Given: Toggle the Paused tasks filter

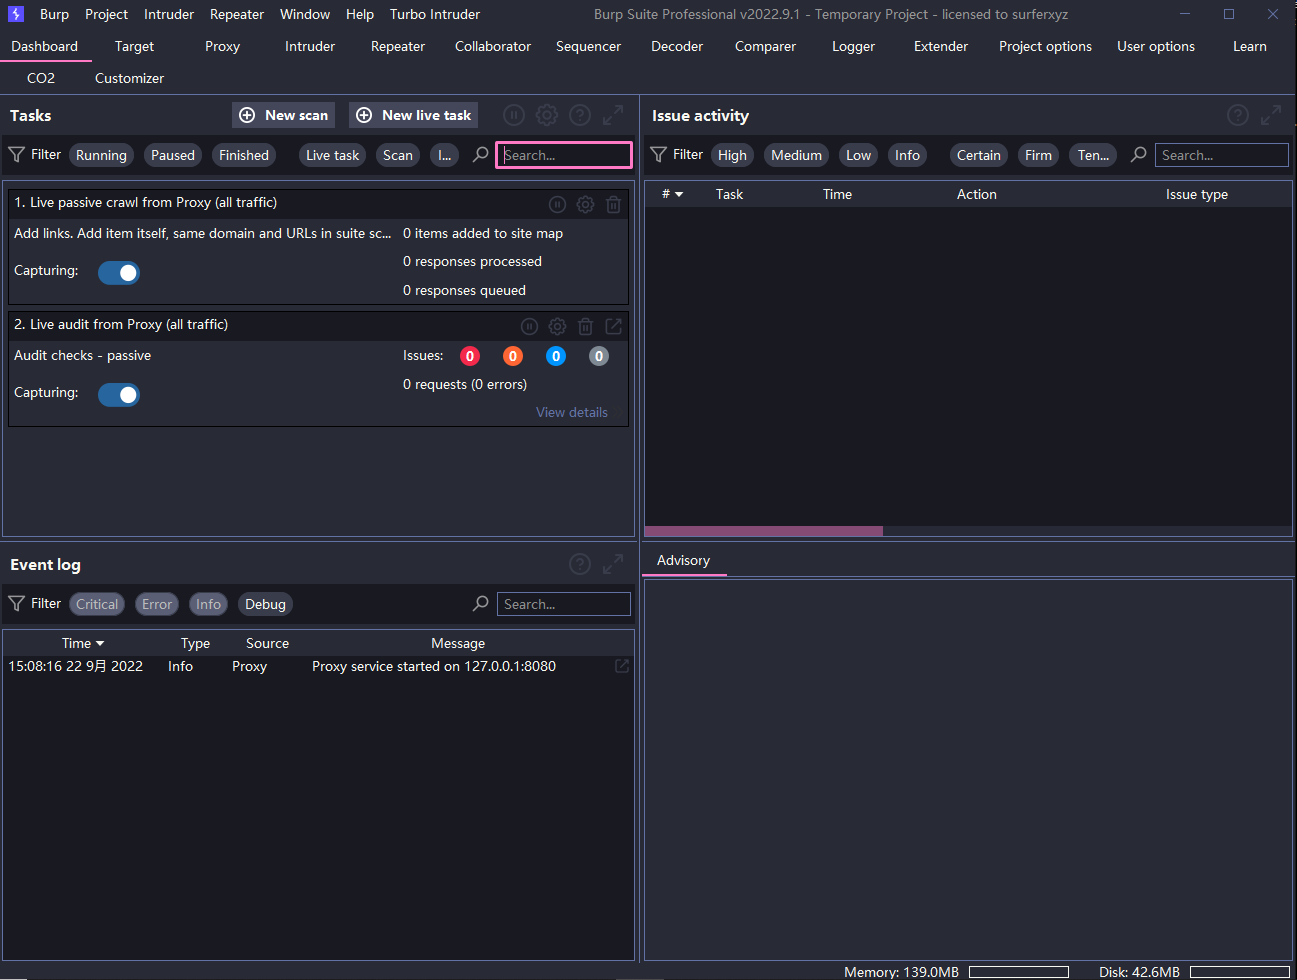Looking at the screenshot, I should pos(173,155).
